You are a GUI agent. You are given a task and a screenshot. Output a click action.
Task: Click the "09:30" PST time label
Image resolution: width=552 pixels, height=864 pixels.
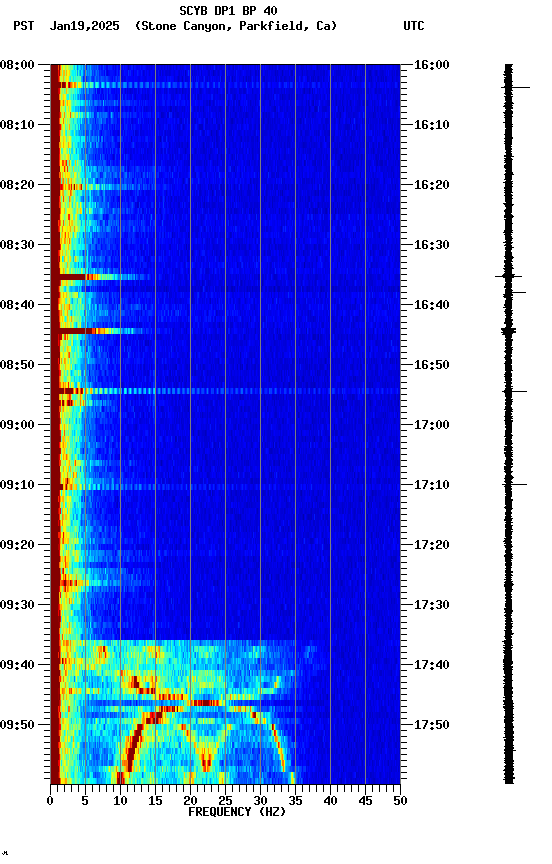[x=17, y=605]
